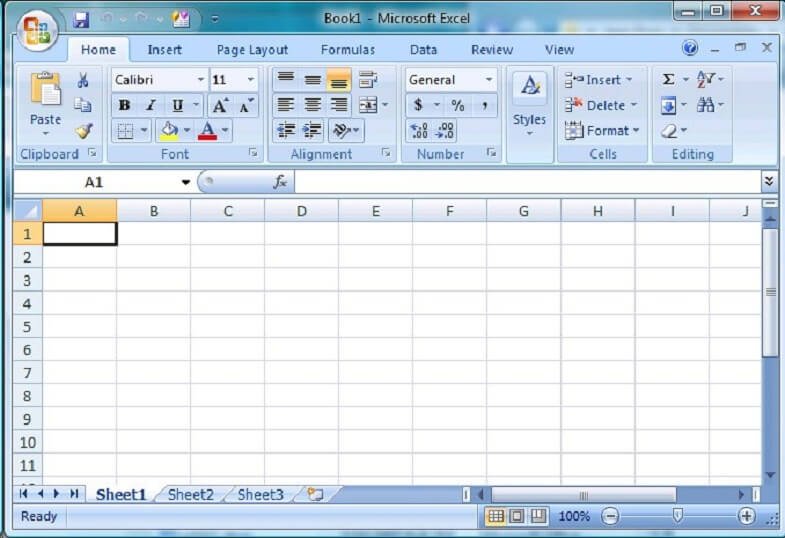The width and height of the screenshot is (785, 538).
Task: Switch to the View tab
Action: [x=559, y=50]
